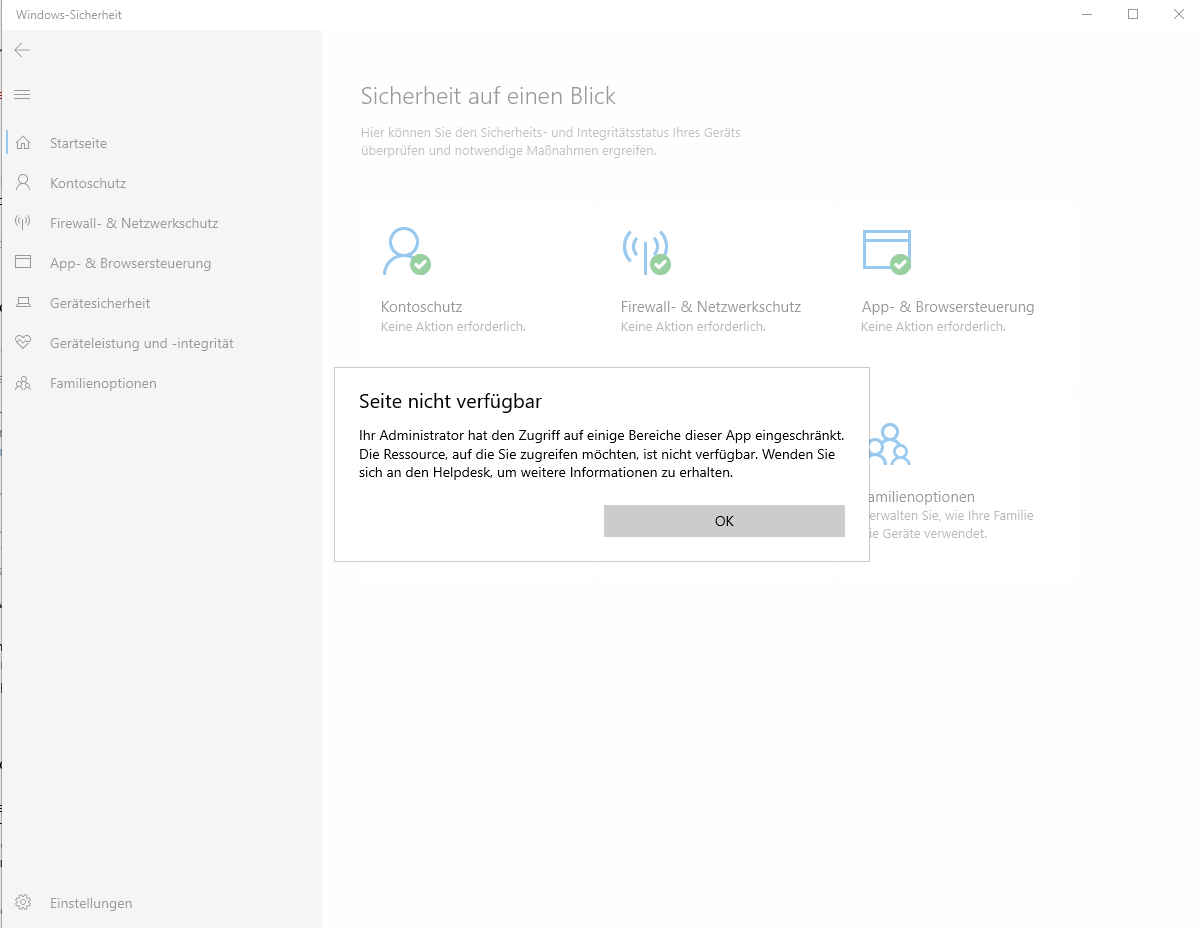Viewport: 1199px width, 928px height.
Task: Toggle the hamburger navigation menu
Action: coord(22,95)
